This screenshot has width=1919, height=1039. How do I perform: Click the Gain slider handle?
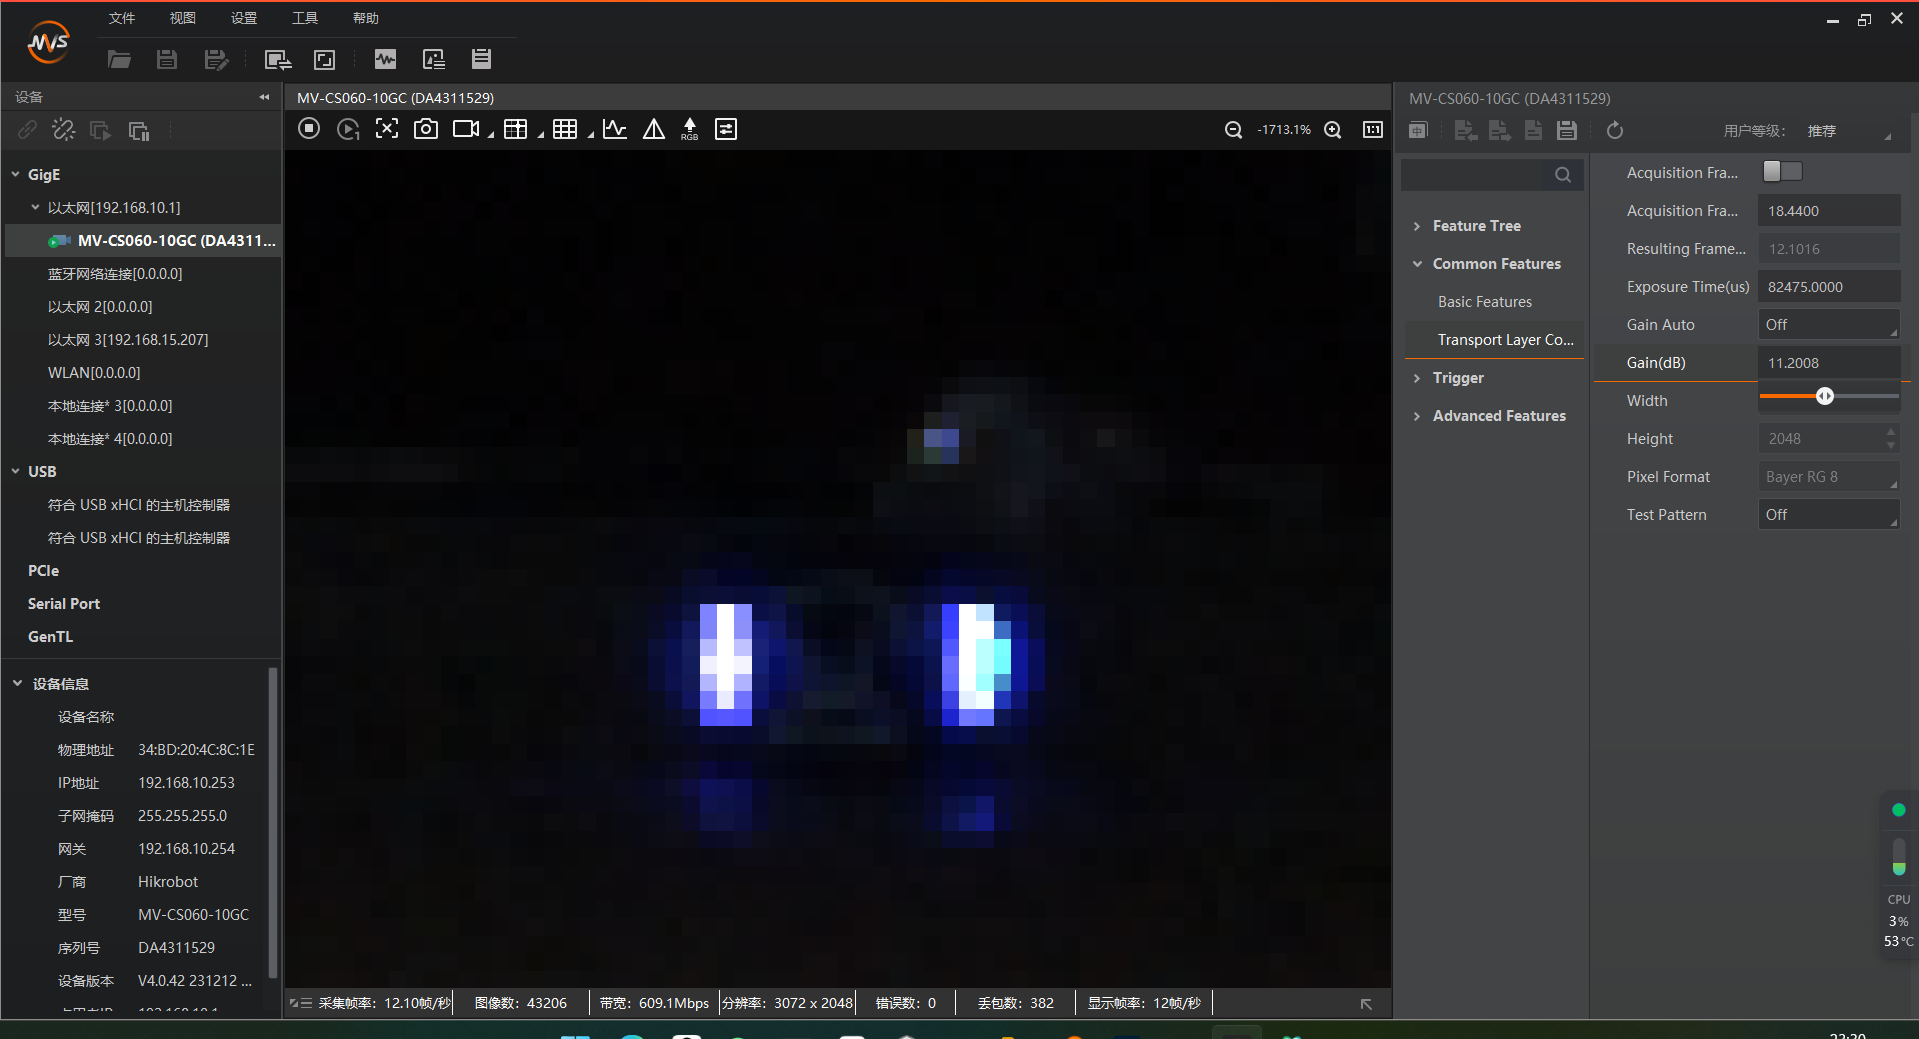point(1825,396)
